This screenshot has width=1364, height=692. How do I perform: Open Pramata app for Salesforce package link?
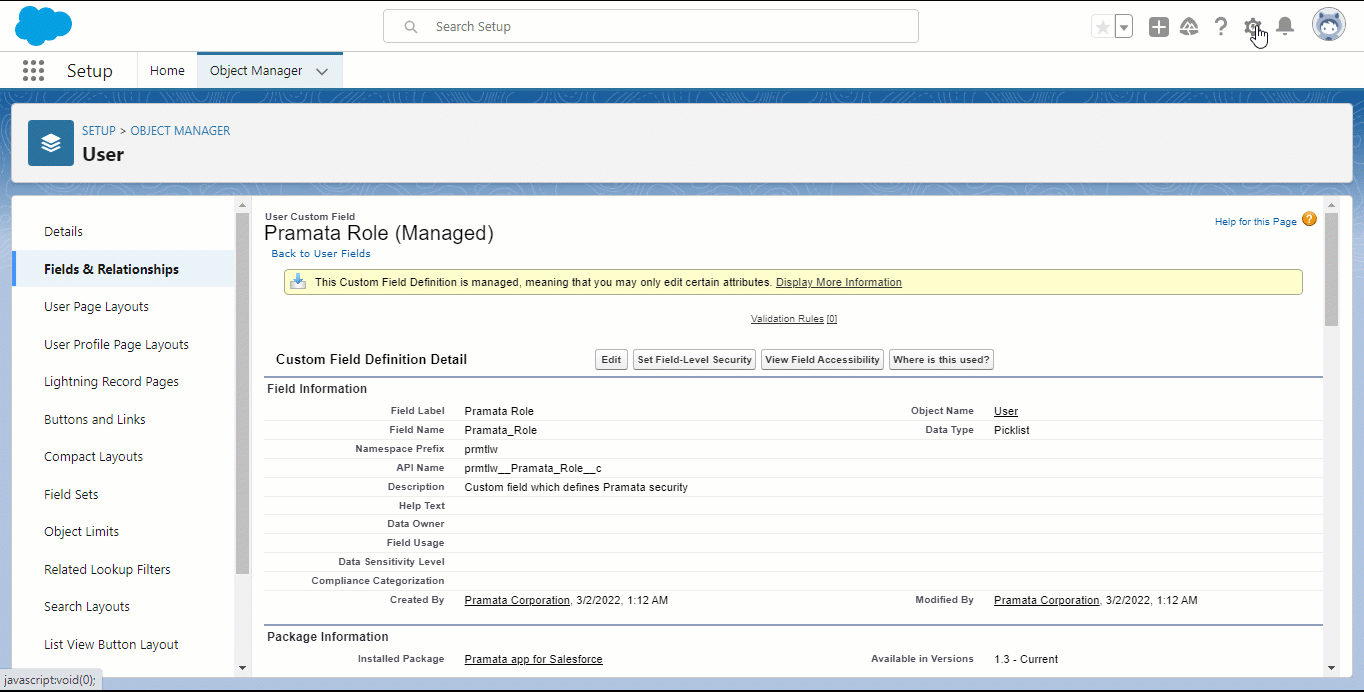pos(534,659)
